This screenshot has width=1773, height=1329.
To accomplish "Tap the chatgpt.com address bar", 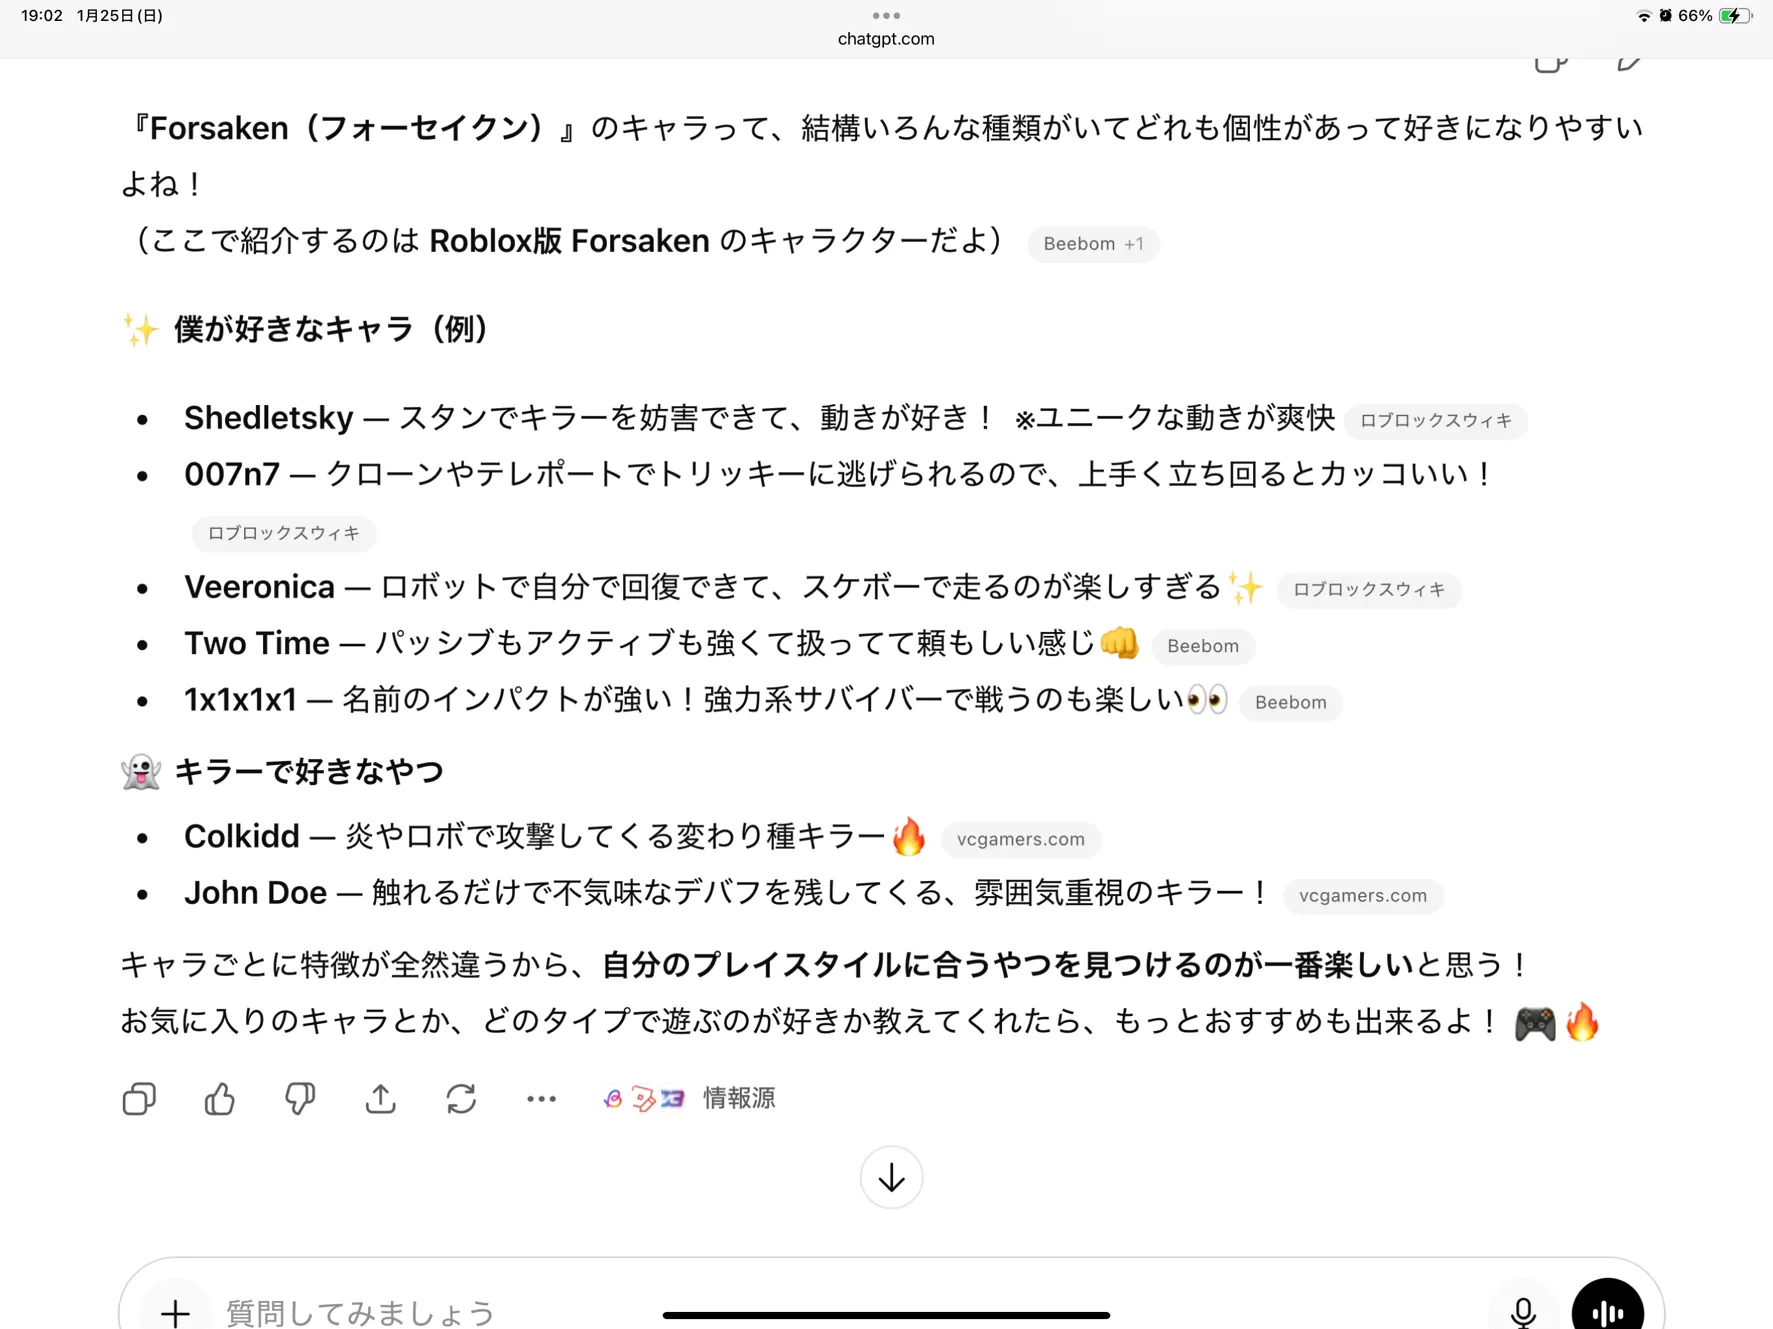I will click(x=886, y=39).
